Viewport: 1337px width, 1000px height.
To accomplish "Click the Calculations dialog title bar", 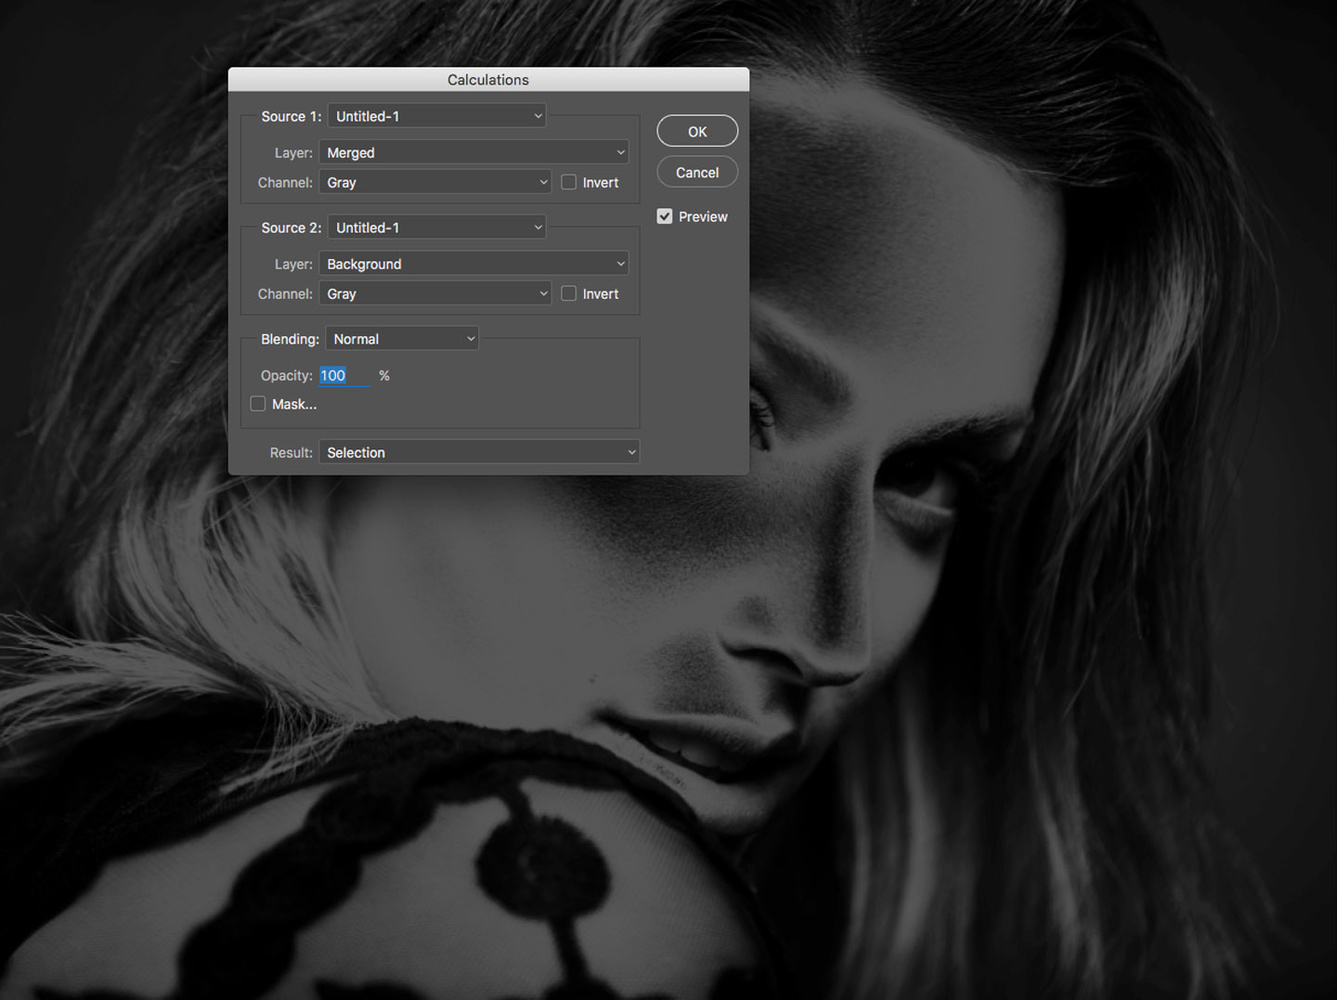I will [x=488, y=79].
